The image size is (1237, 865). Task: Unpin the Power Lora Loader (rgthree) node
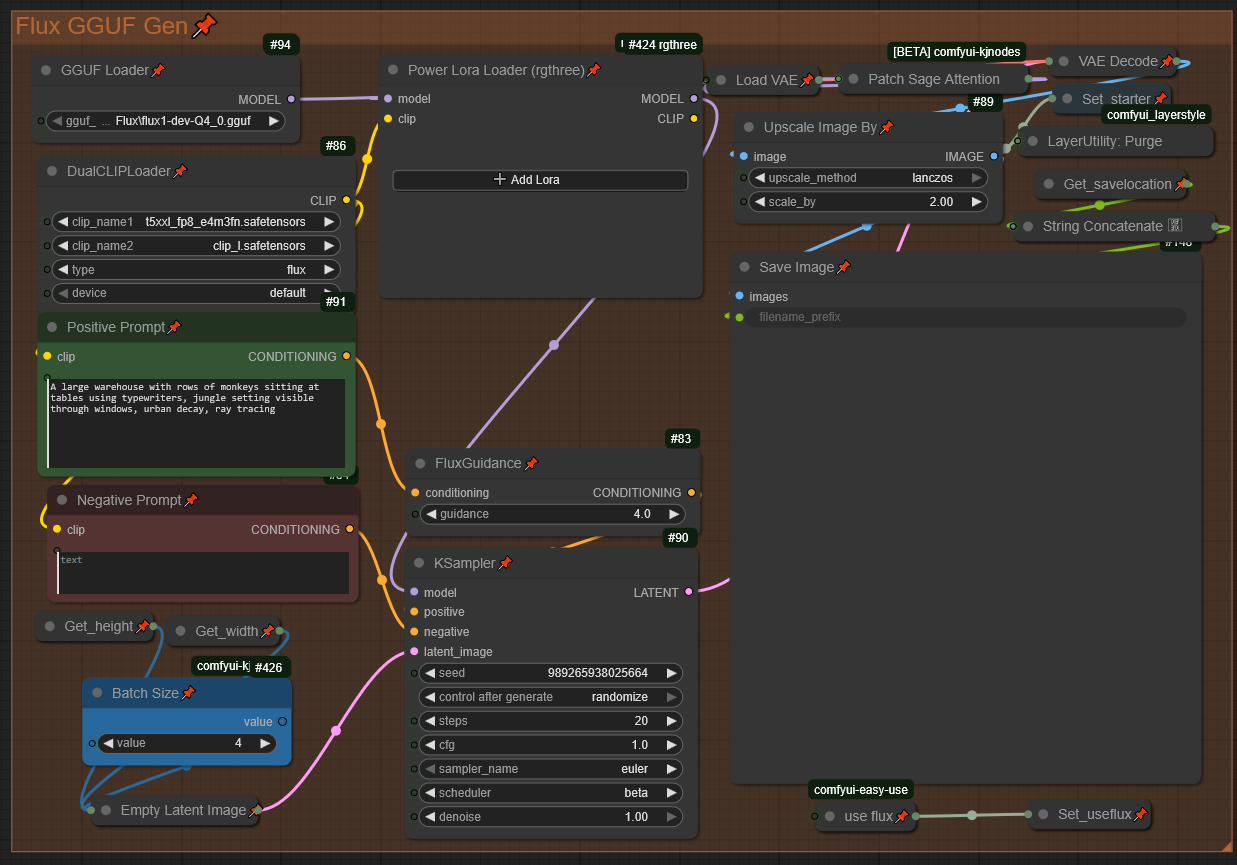click(x=594, y=70)
